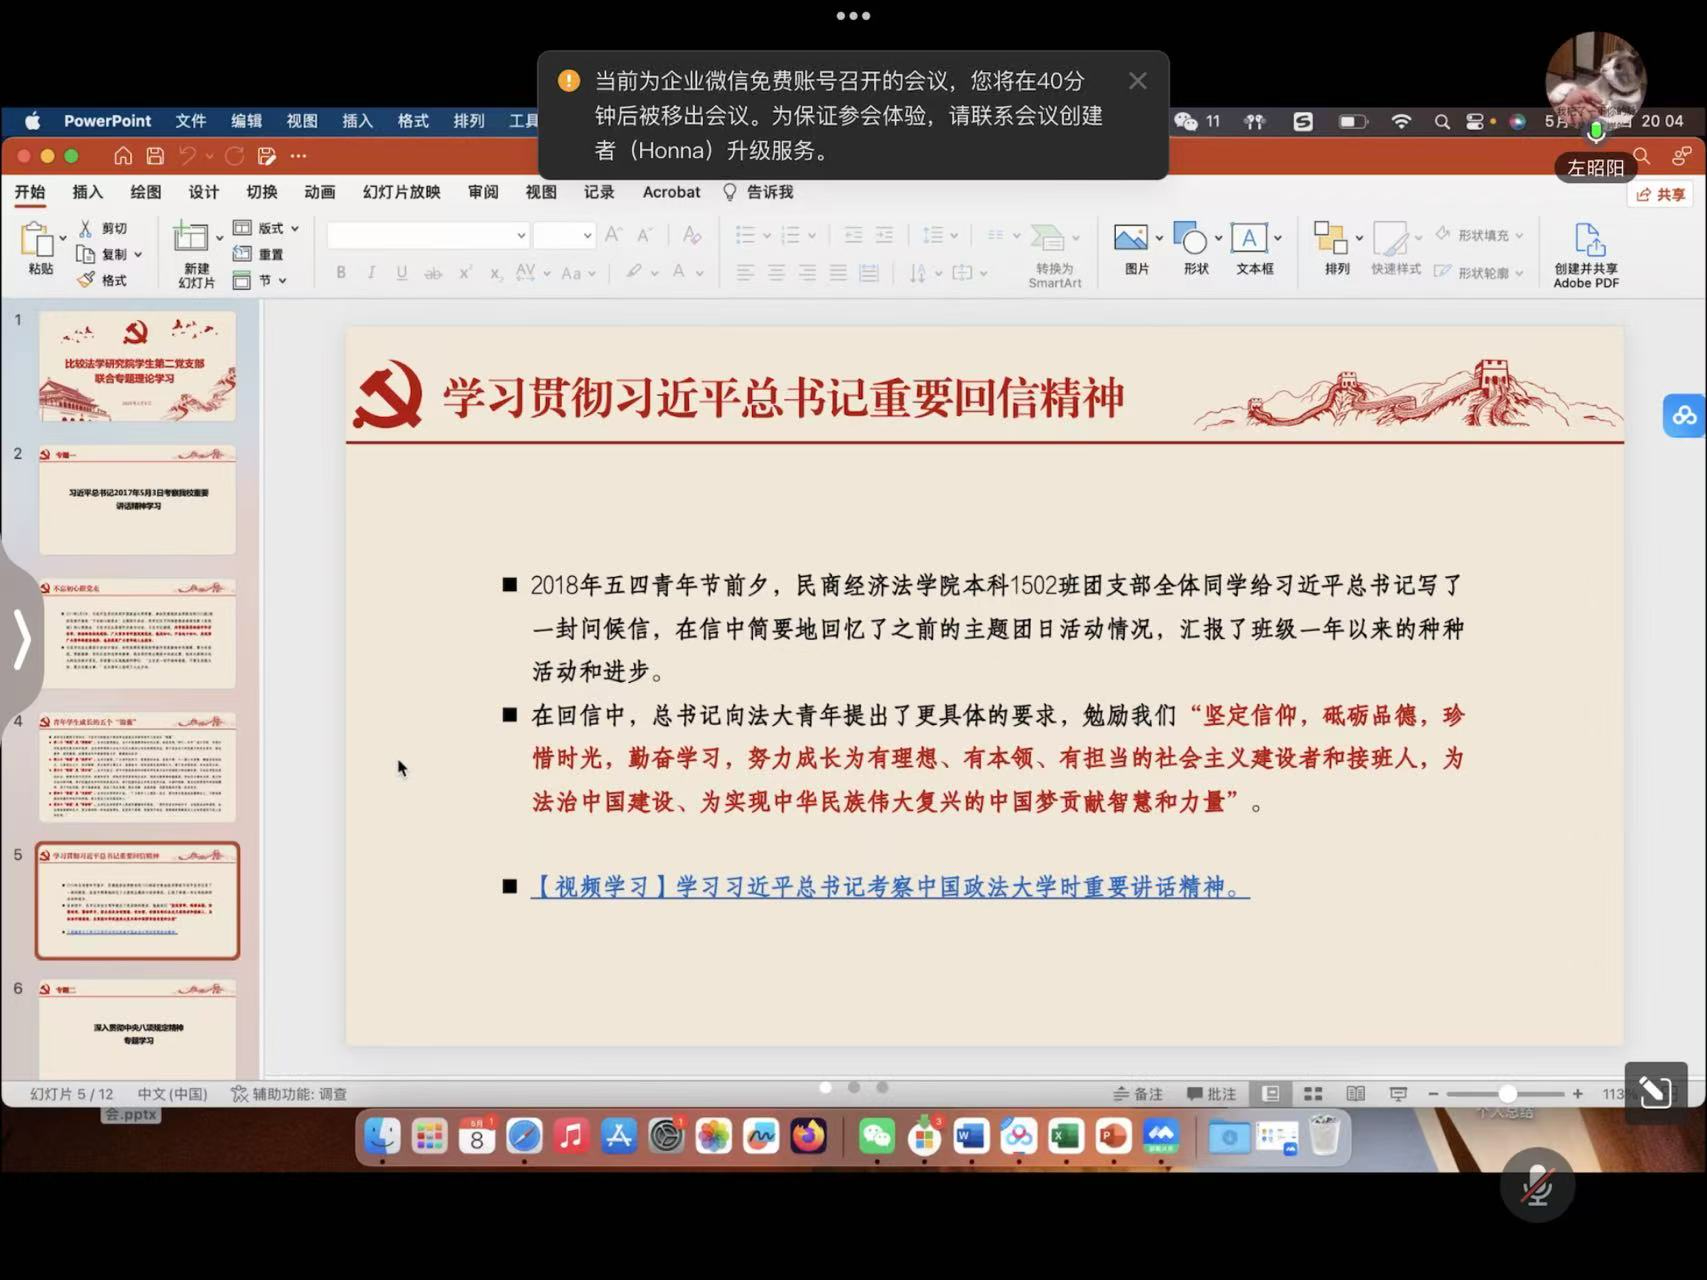Click the Share (共享) button

[x=1661, y=195]
